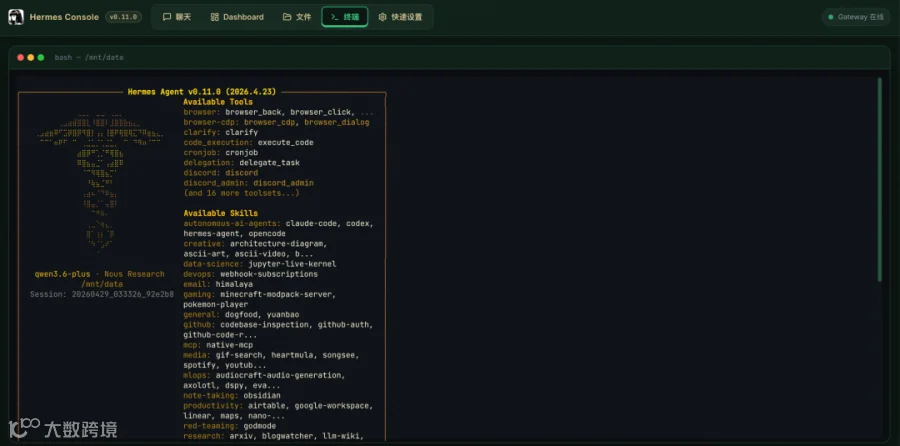Click the green maximize dot of terminal window
Image resolution: width=900 pixels, height=446 pixels.
click(x=41, y=57)
